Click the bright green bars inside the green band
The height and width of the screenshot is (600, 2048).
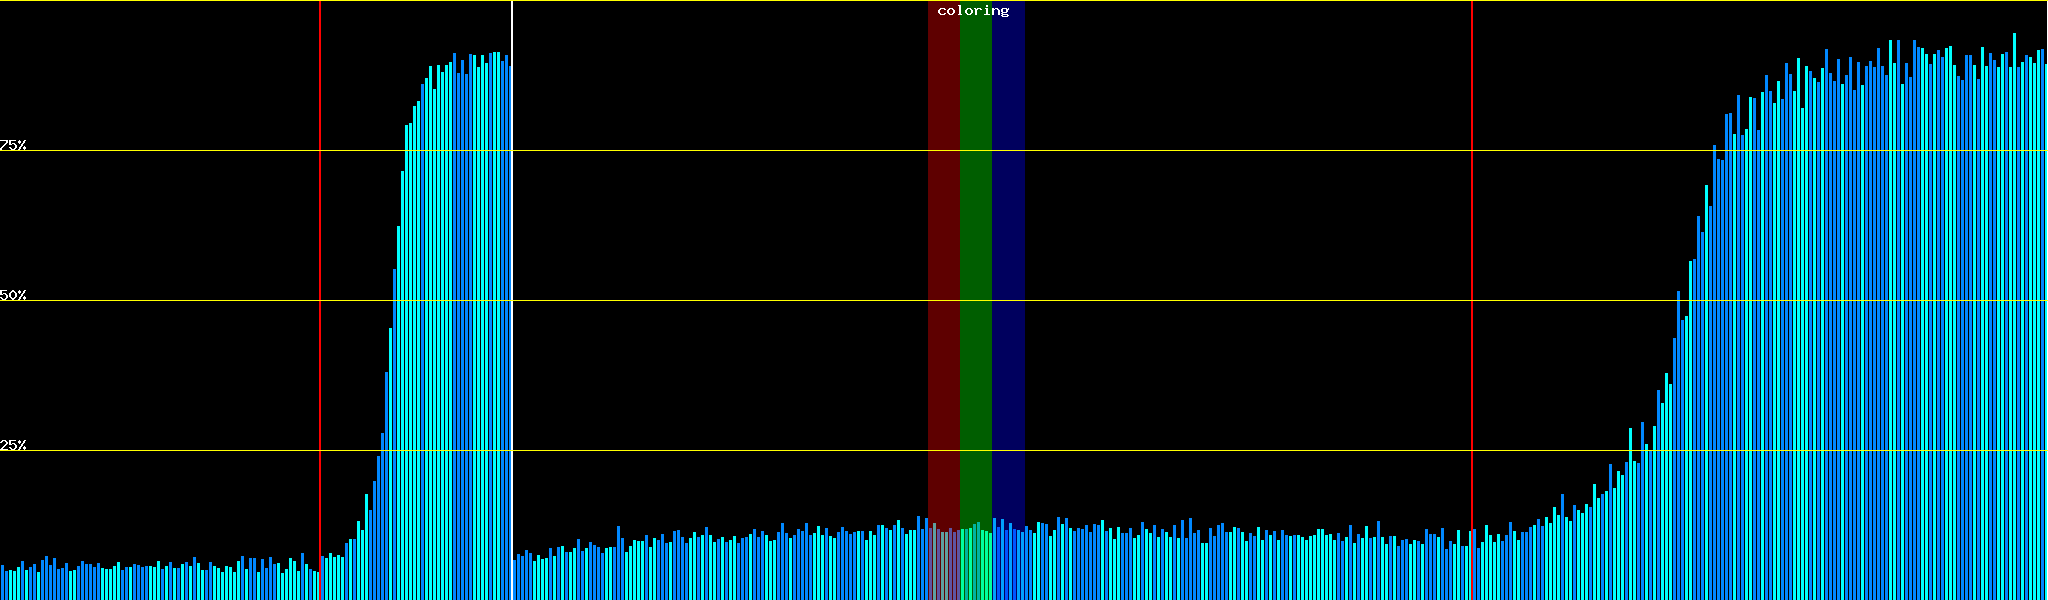pyautogui.click(x=975, y=565)
